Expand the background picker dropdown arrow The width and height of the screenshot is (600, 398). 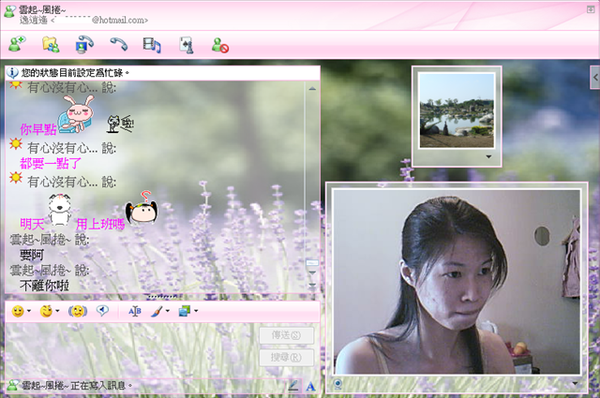click(196, 311)
